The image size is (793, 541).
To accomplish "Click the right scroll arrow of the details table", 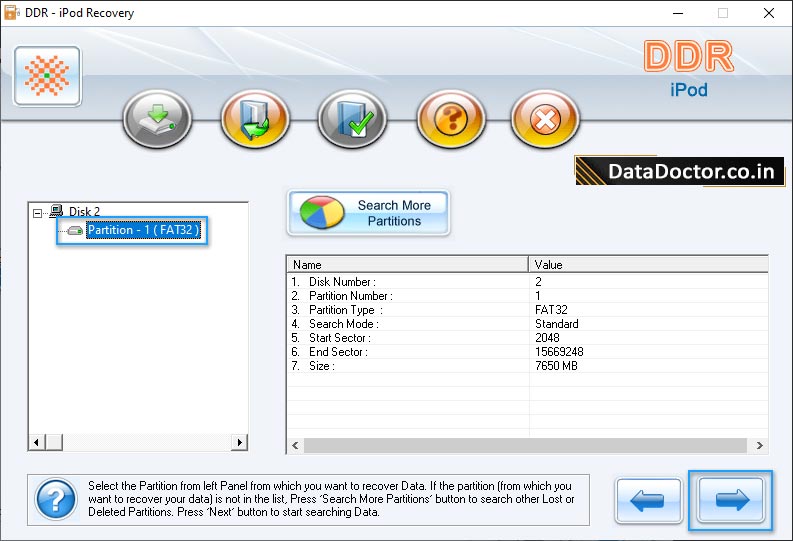I will [x=759, y=445].
